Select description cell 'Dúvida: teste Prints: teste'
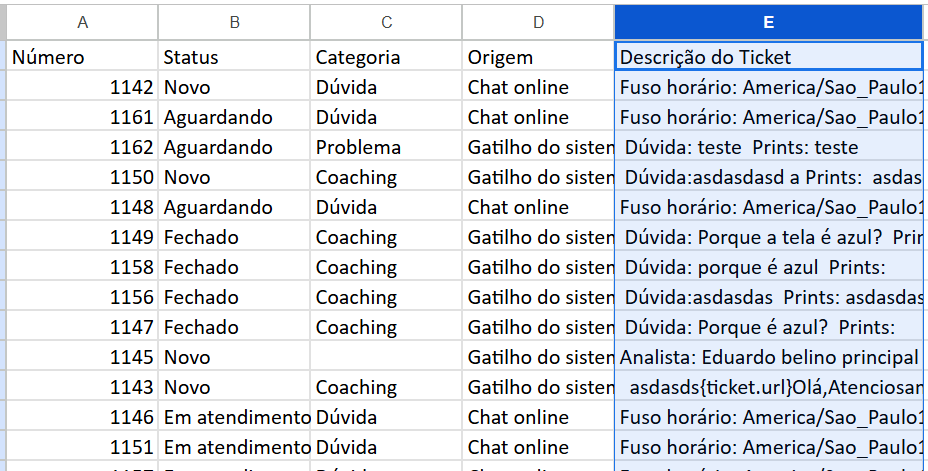 click(x=769, y=147)
